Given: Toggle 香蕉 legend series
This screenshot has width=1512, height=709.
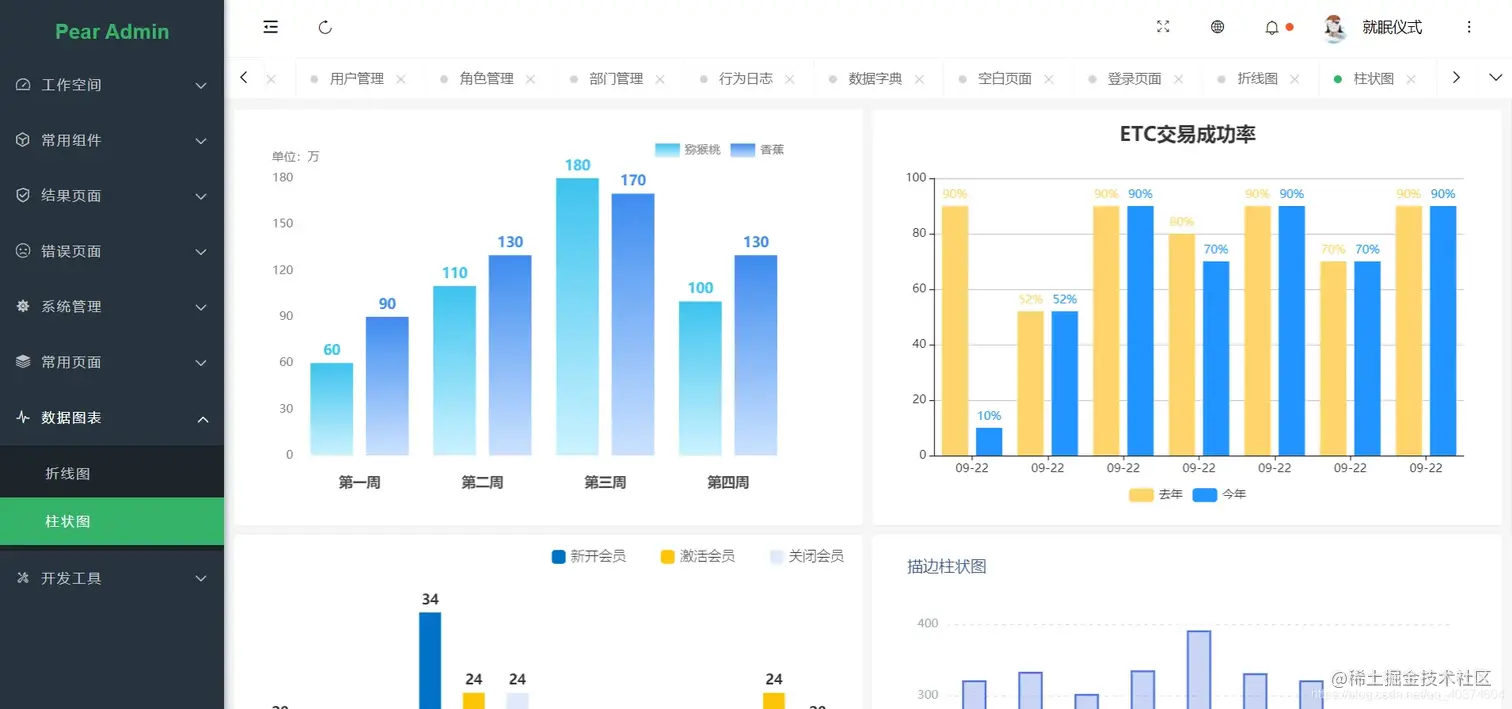Looking at the screenshot, I should click(x=757, y=150).
